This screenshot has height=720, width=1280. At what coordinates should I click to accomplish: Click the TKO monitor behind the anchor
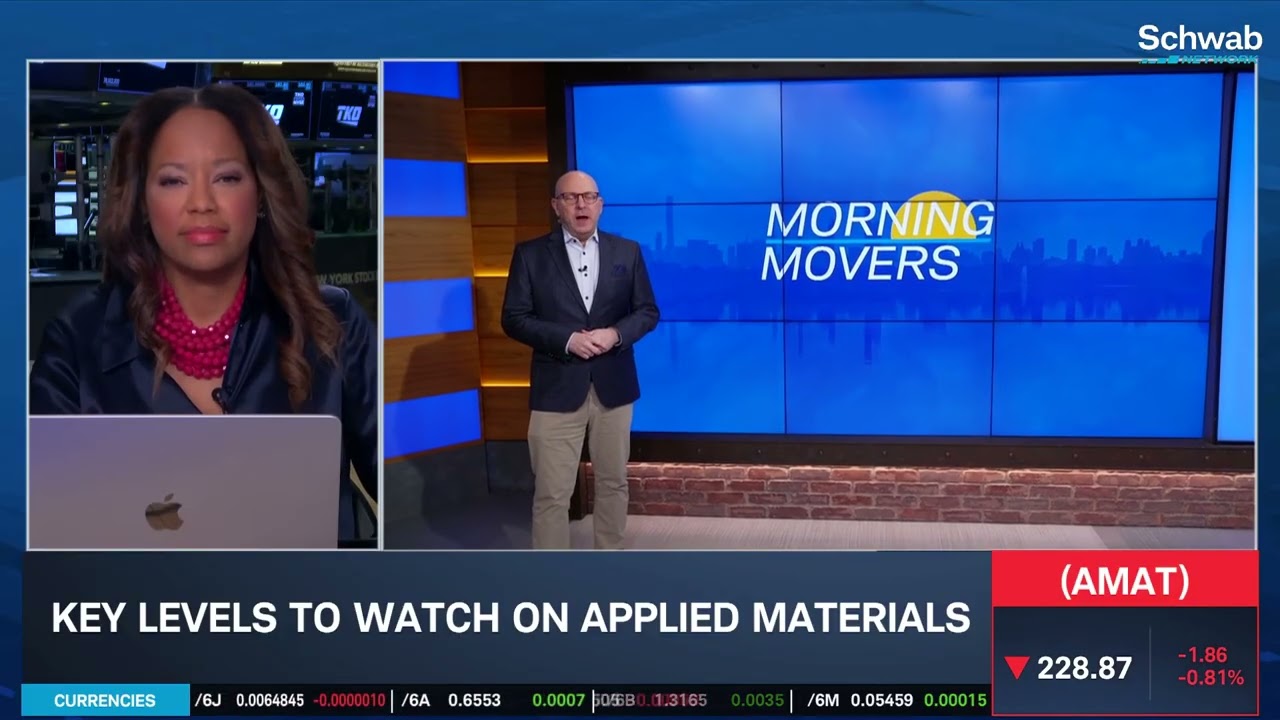(347, 110)
